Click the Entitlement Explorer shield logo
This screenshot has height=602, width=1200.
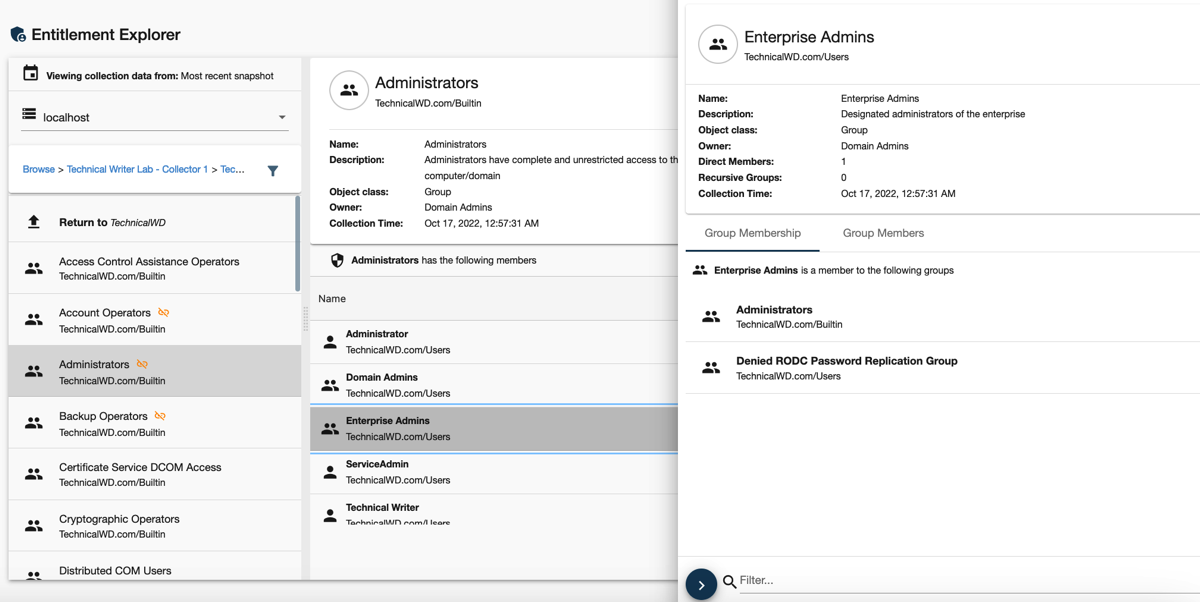click(x=18, y=35)
